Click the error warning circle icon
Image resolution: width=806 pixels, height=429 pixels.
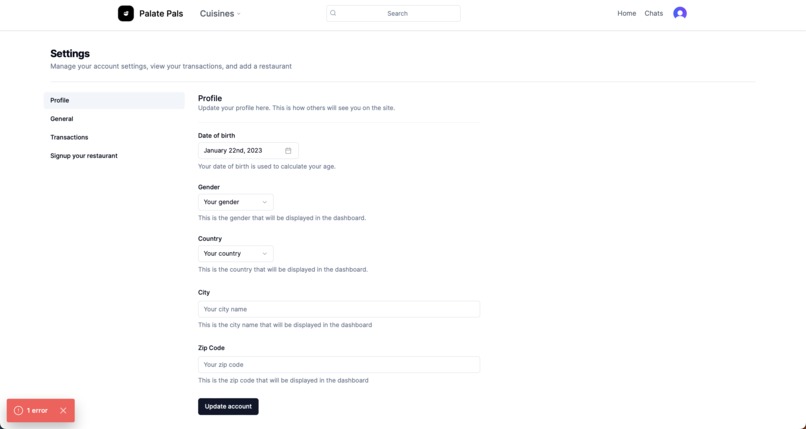click(19, 411)
